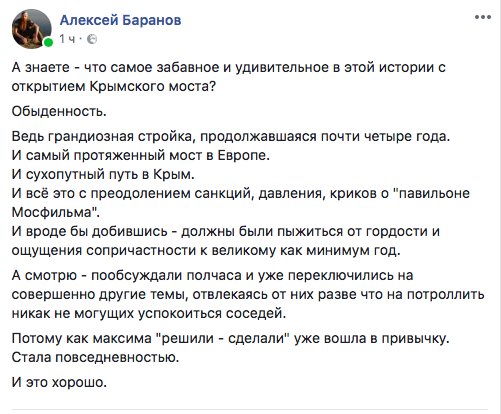Click the line "И сухопутный путь в Крым."
The height and width of the screenshot is (414, 501).
click(103, 174)
